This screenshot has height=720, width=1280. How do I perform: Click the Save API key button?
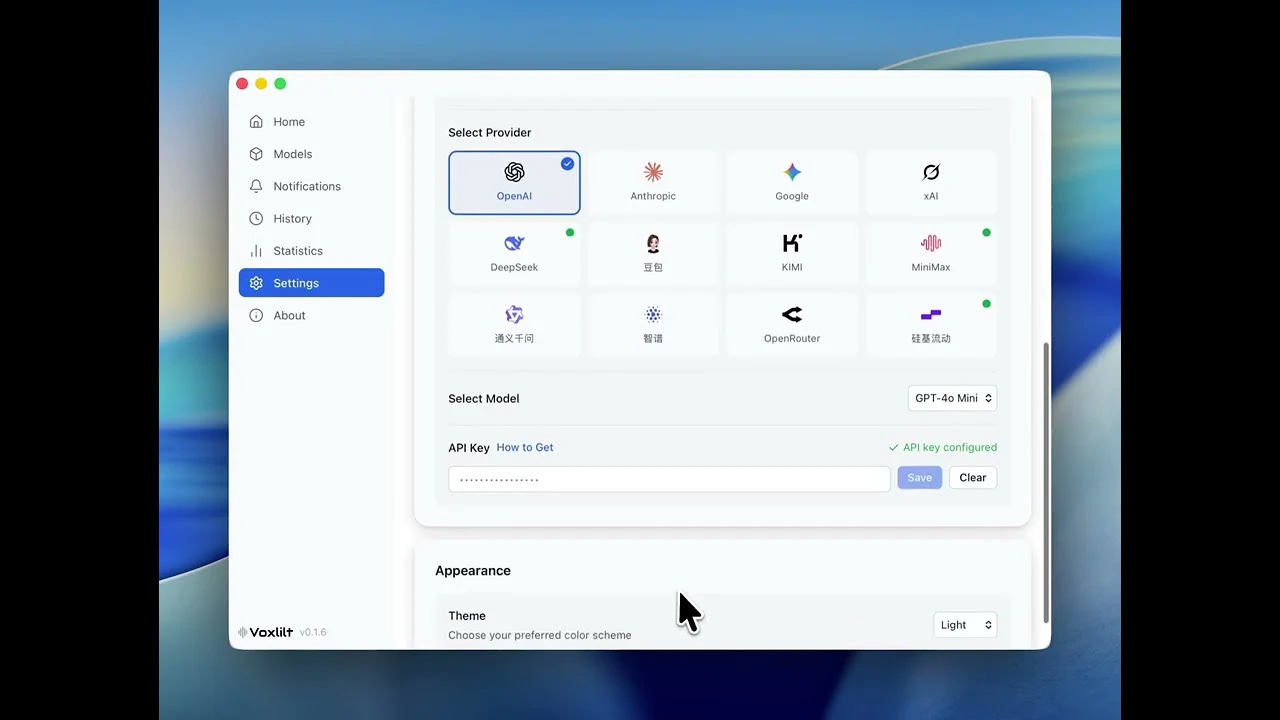tap(919, 478)
